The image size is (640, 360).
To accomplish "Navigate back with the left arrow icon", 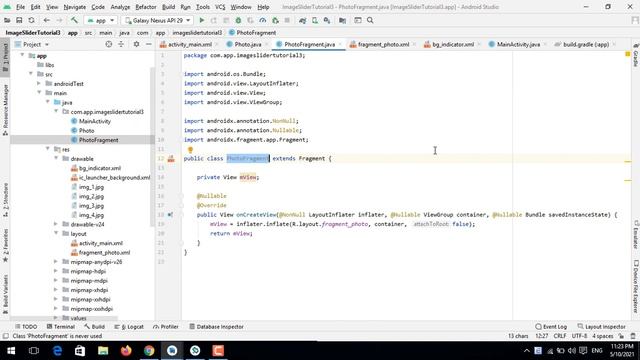I will pos(47,20).
